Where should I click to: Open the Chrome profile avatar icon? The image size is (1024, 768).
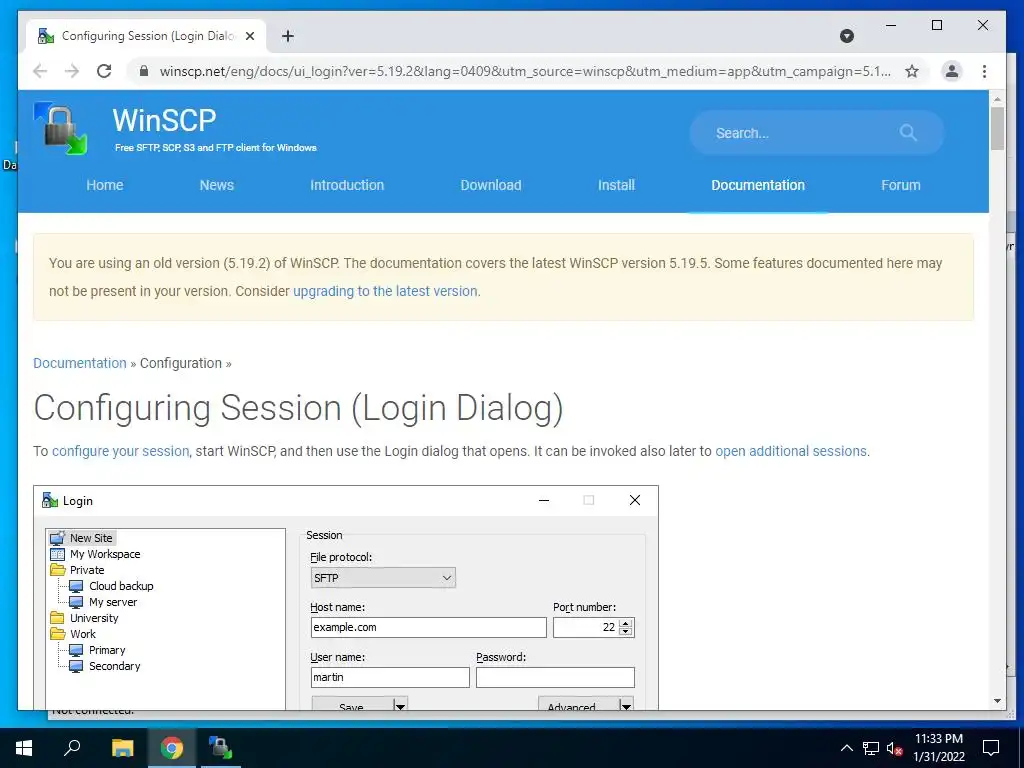[x=952, y=71]
